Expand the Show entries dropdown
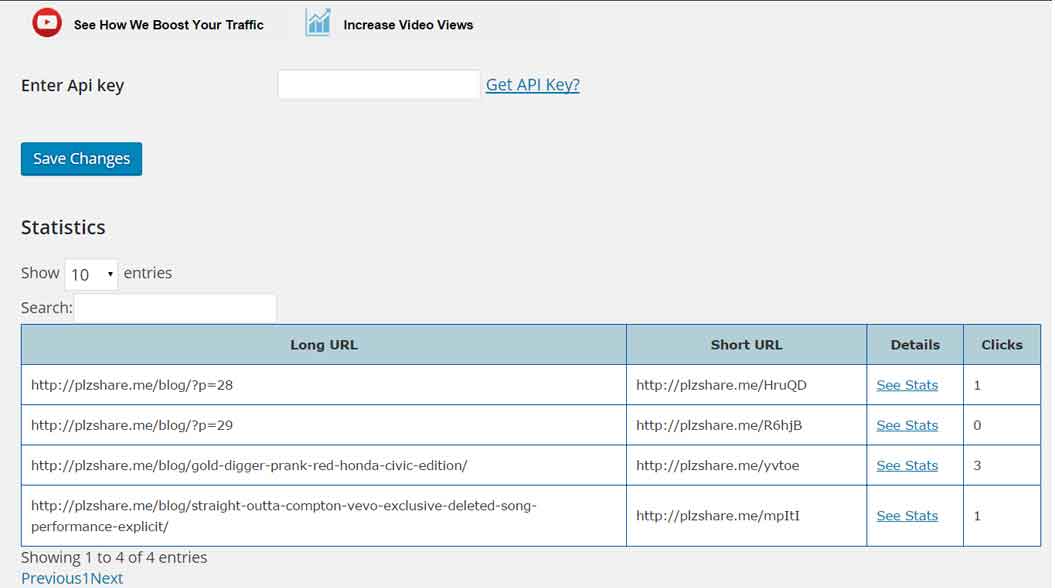The width and height of the screenshot is (1055, 588). click(x=91, y=274)
